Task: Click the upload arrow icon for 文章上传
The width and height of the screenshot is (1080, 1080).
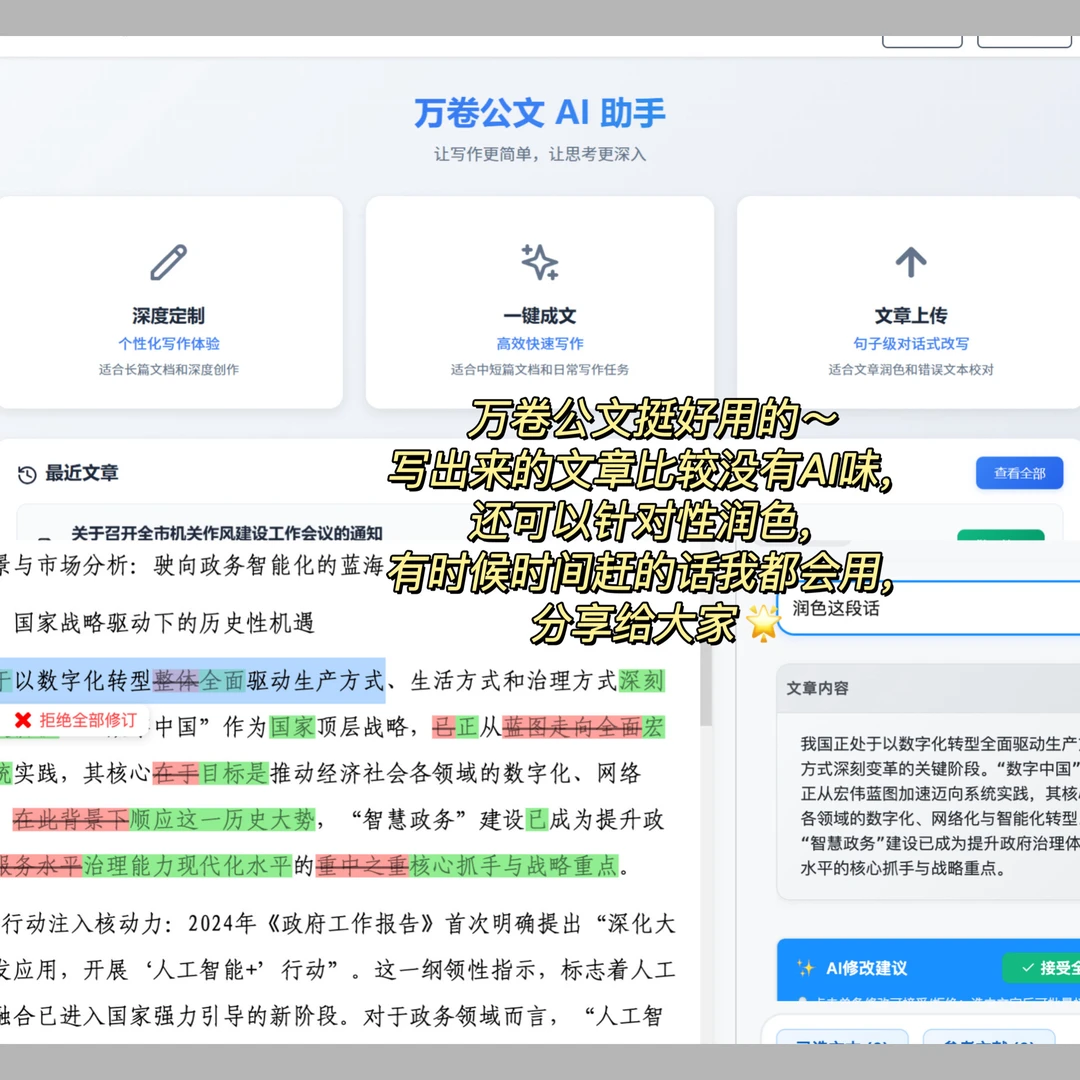Action: [x=911, y=262]
